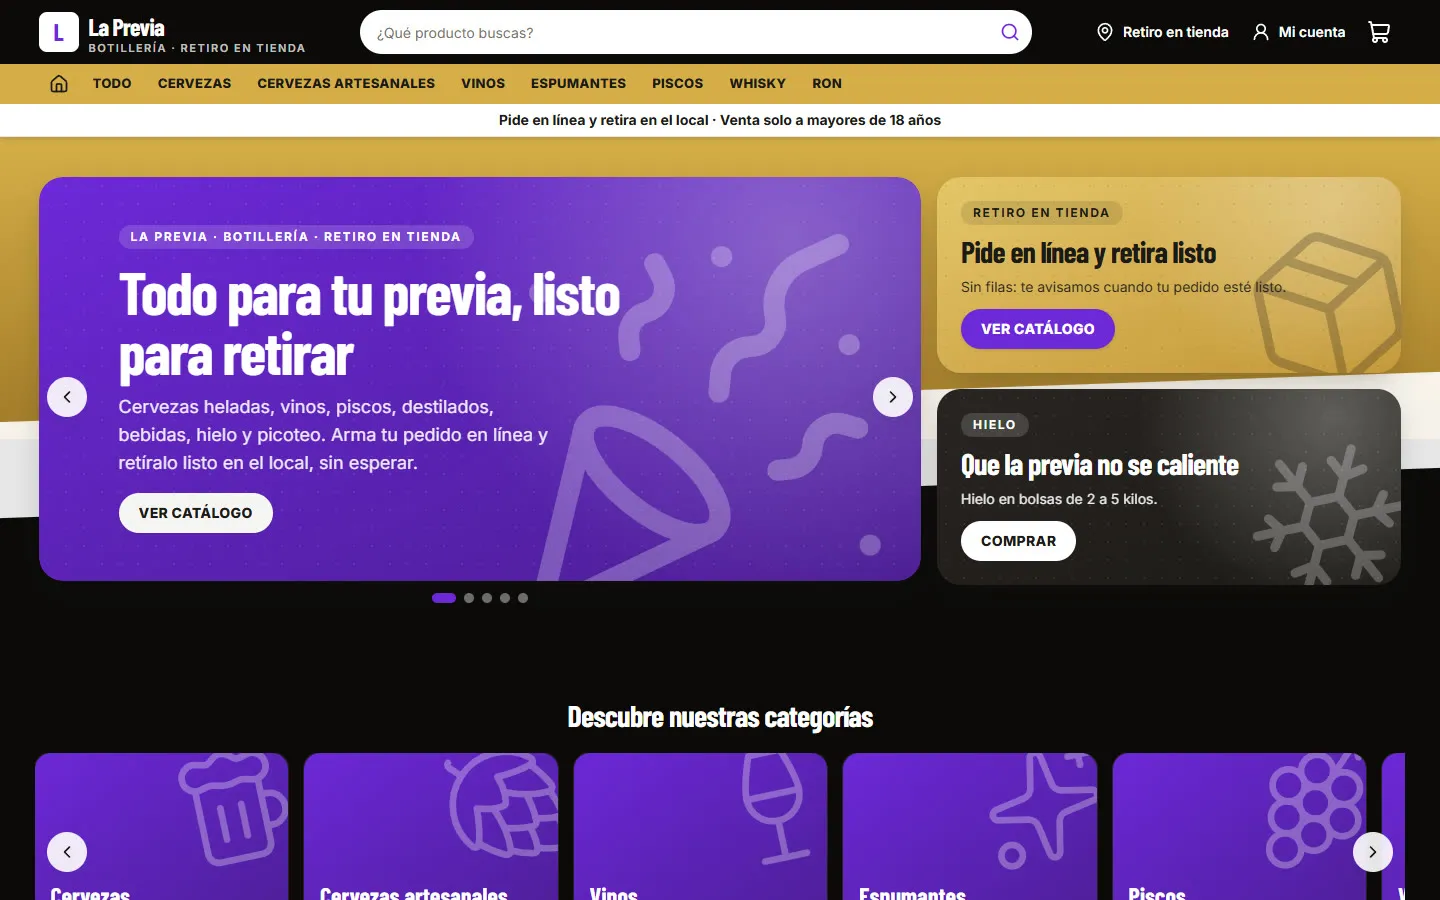Click the La Previa logo

pyautogui.click(x=172, y=32)
